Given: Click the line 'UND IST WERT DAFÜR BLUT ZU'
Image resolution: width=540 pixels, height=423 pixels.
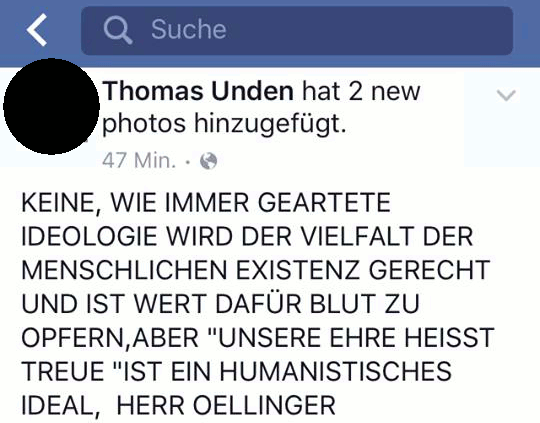Looking at the screenshot, I should pyautogui.click(x=220, y=303).
